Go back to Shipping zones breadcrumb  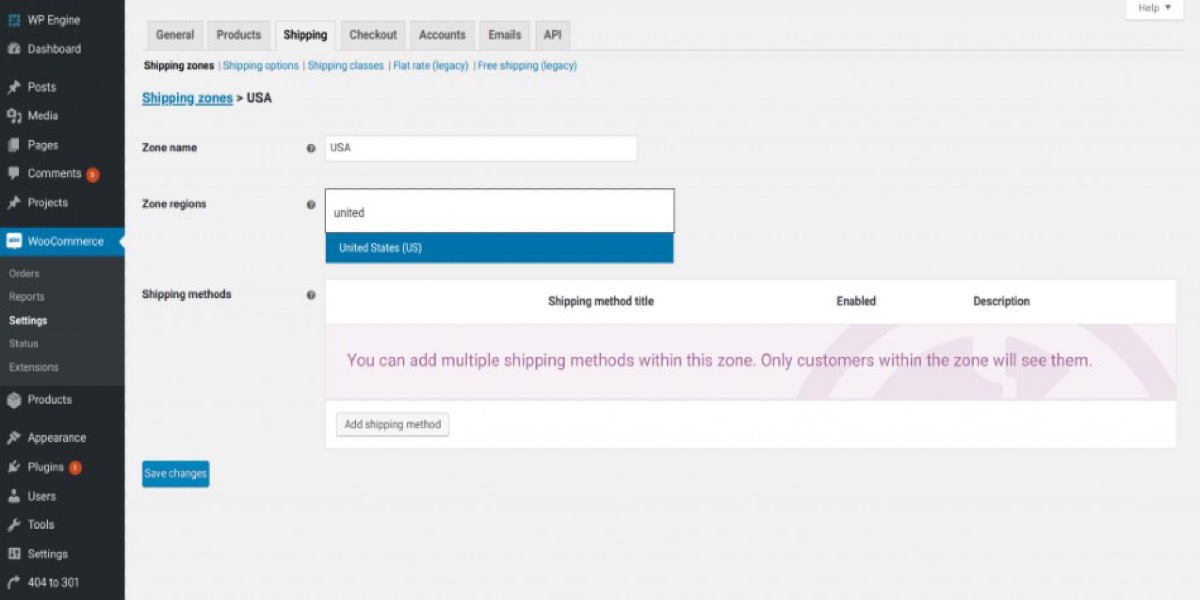[187, 98]
